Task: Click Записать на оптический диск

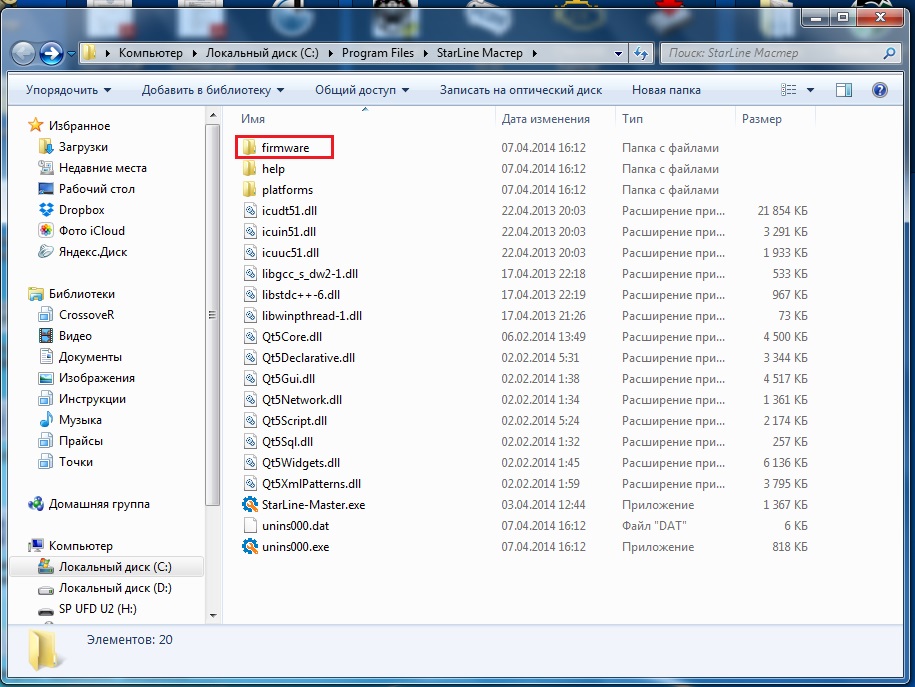Action: coord(520,90)
